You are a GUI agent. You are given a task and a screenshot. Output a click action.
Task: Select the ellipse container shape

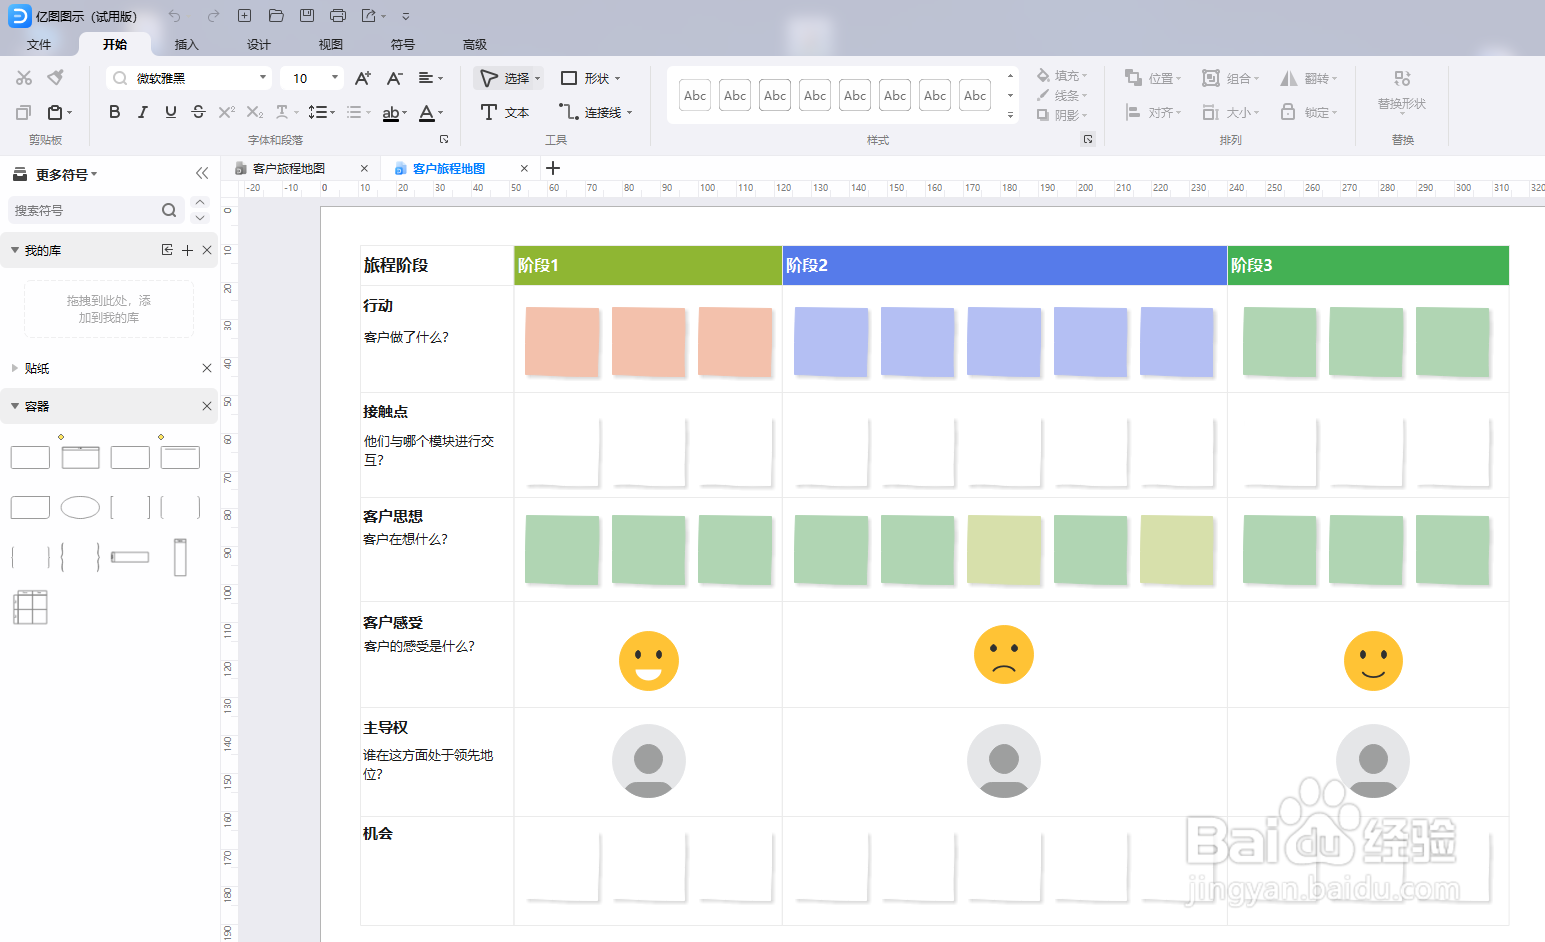point(80,507)
